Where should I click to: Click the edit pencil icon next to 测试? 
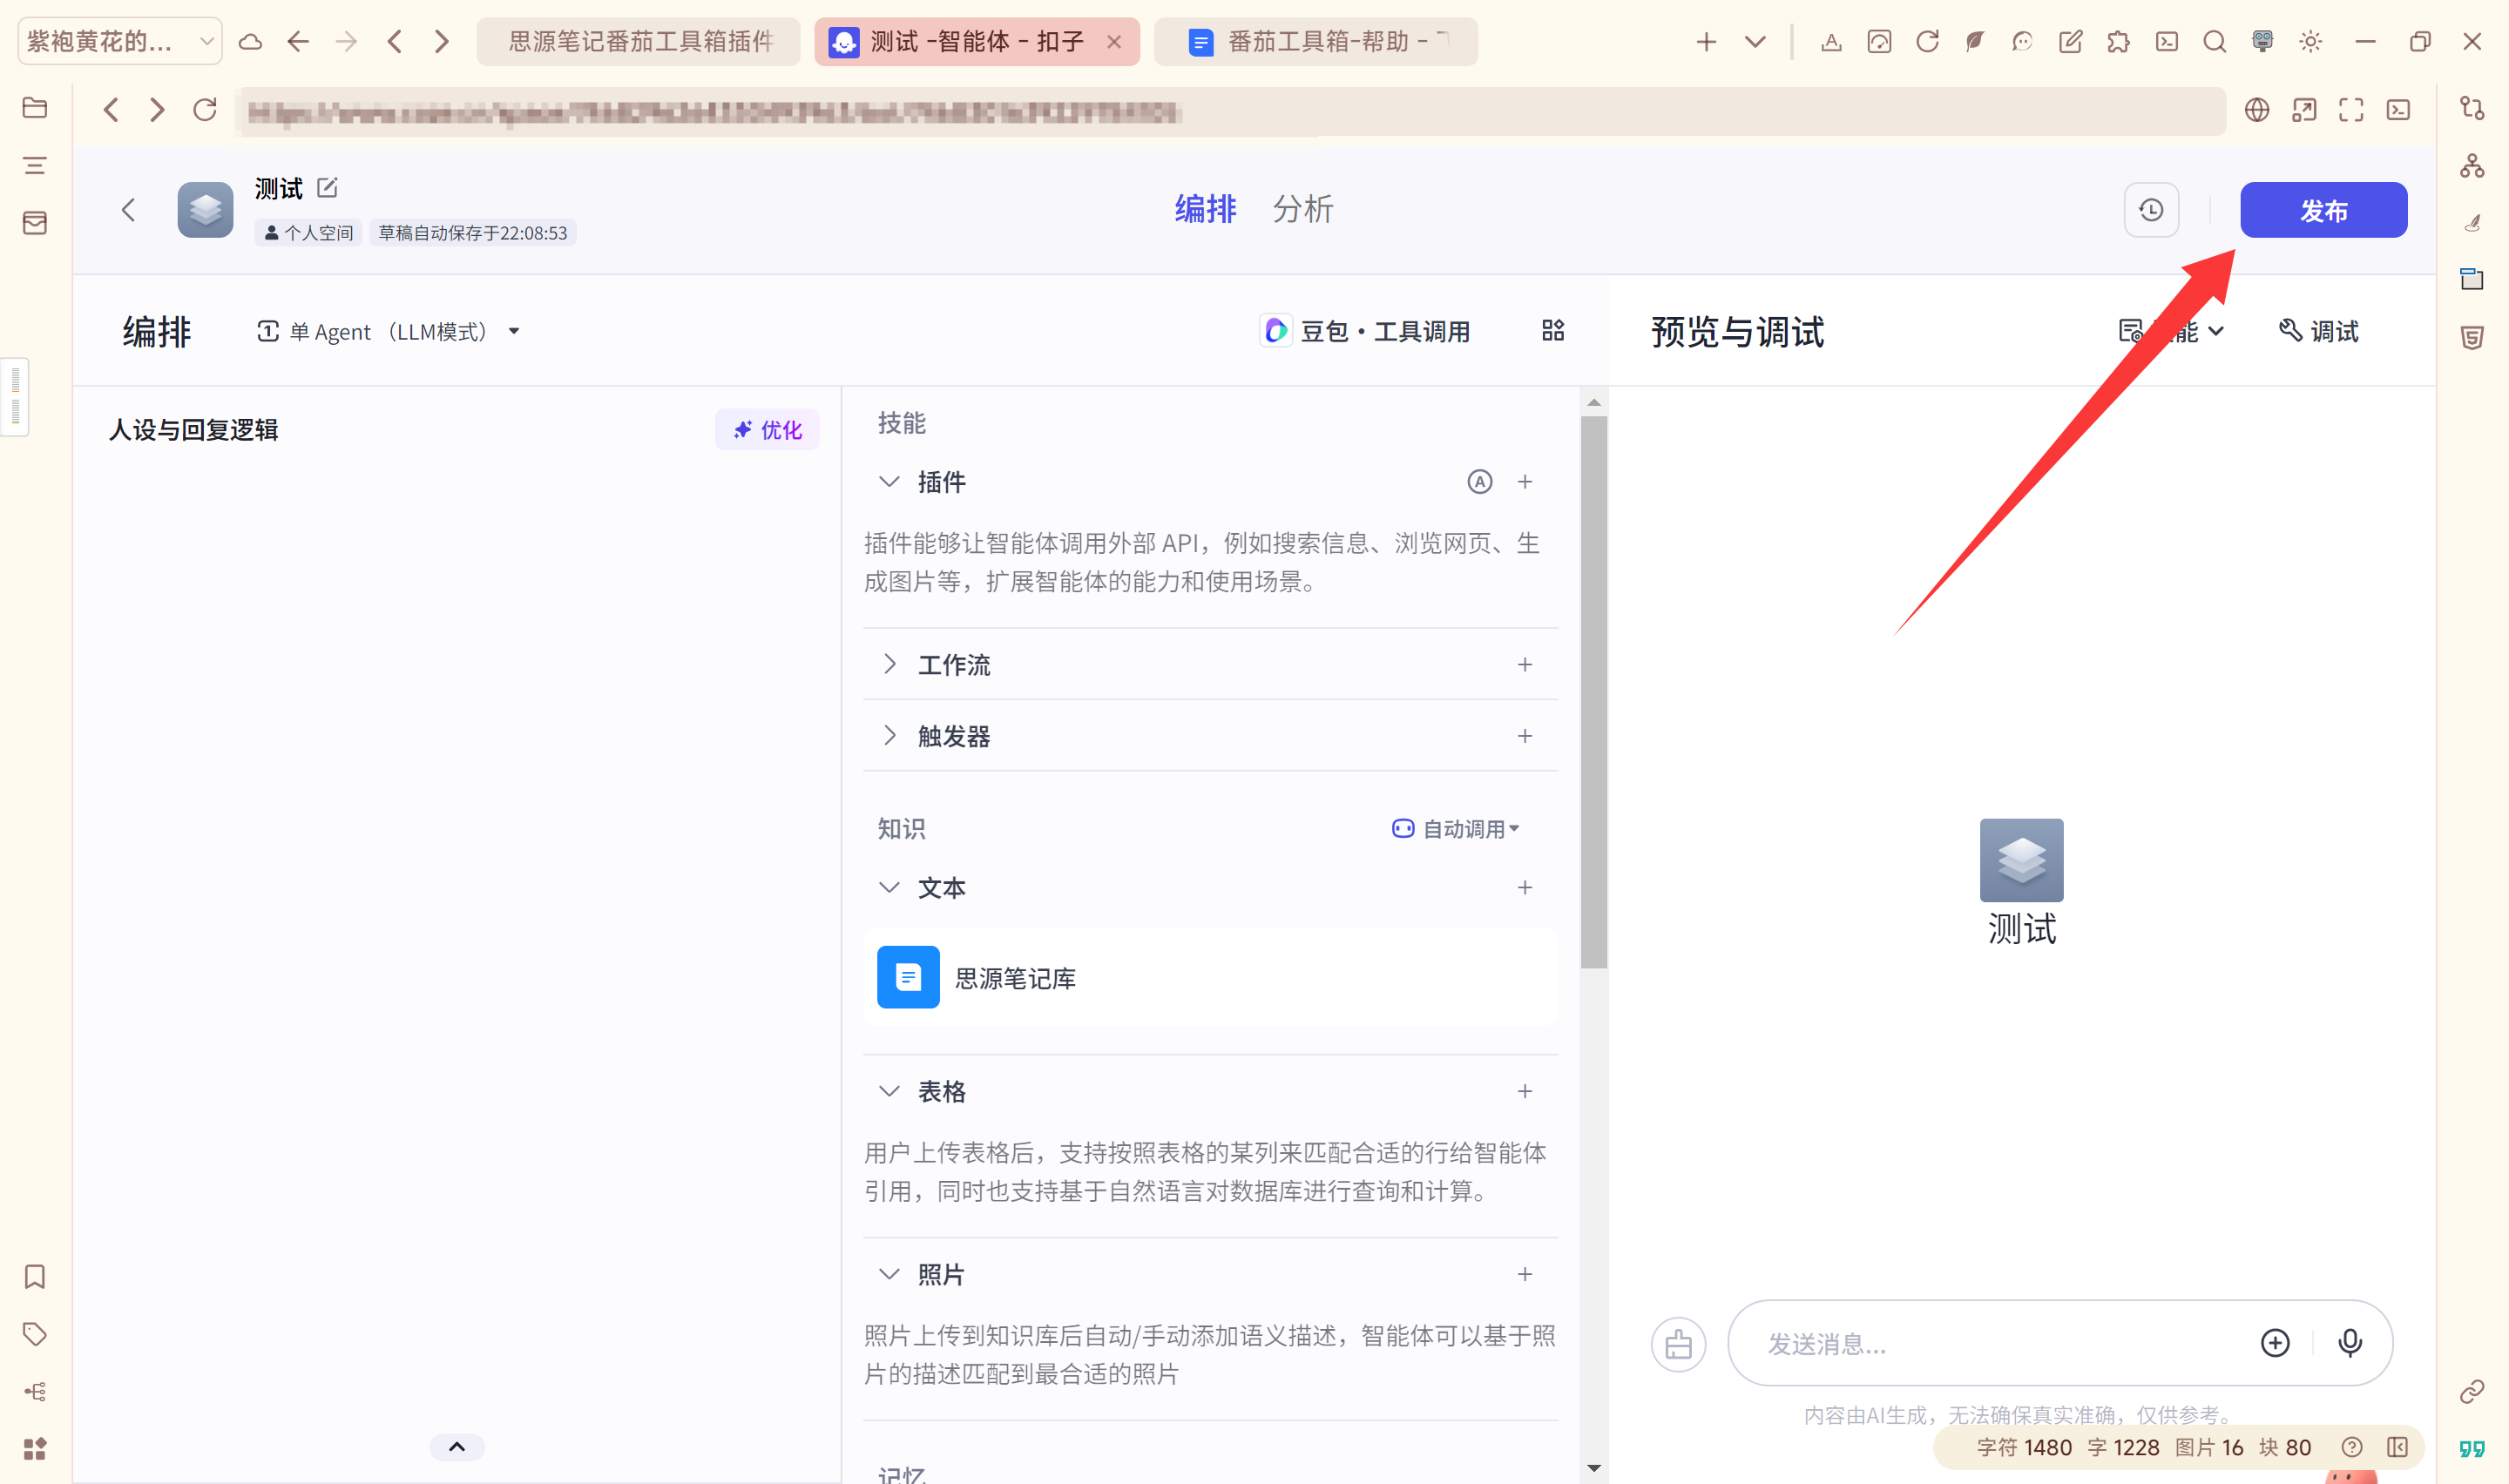pyautogui.click(x=327, y=187)
